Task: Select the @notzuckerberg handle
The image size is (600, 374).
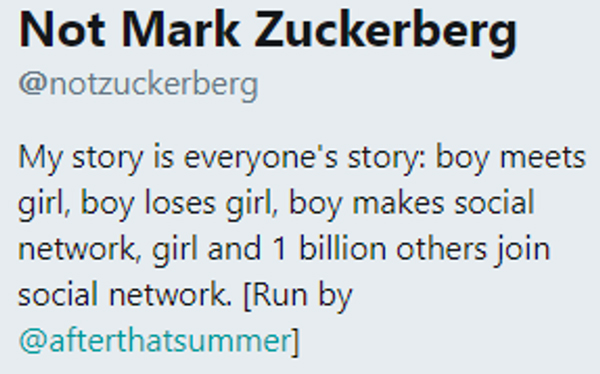Action: tap(139, 85)
